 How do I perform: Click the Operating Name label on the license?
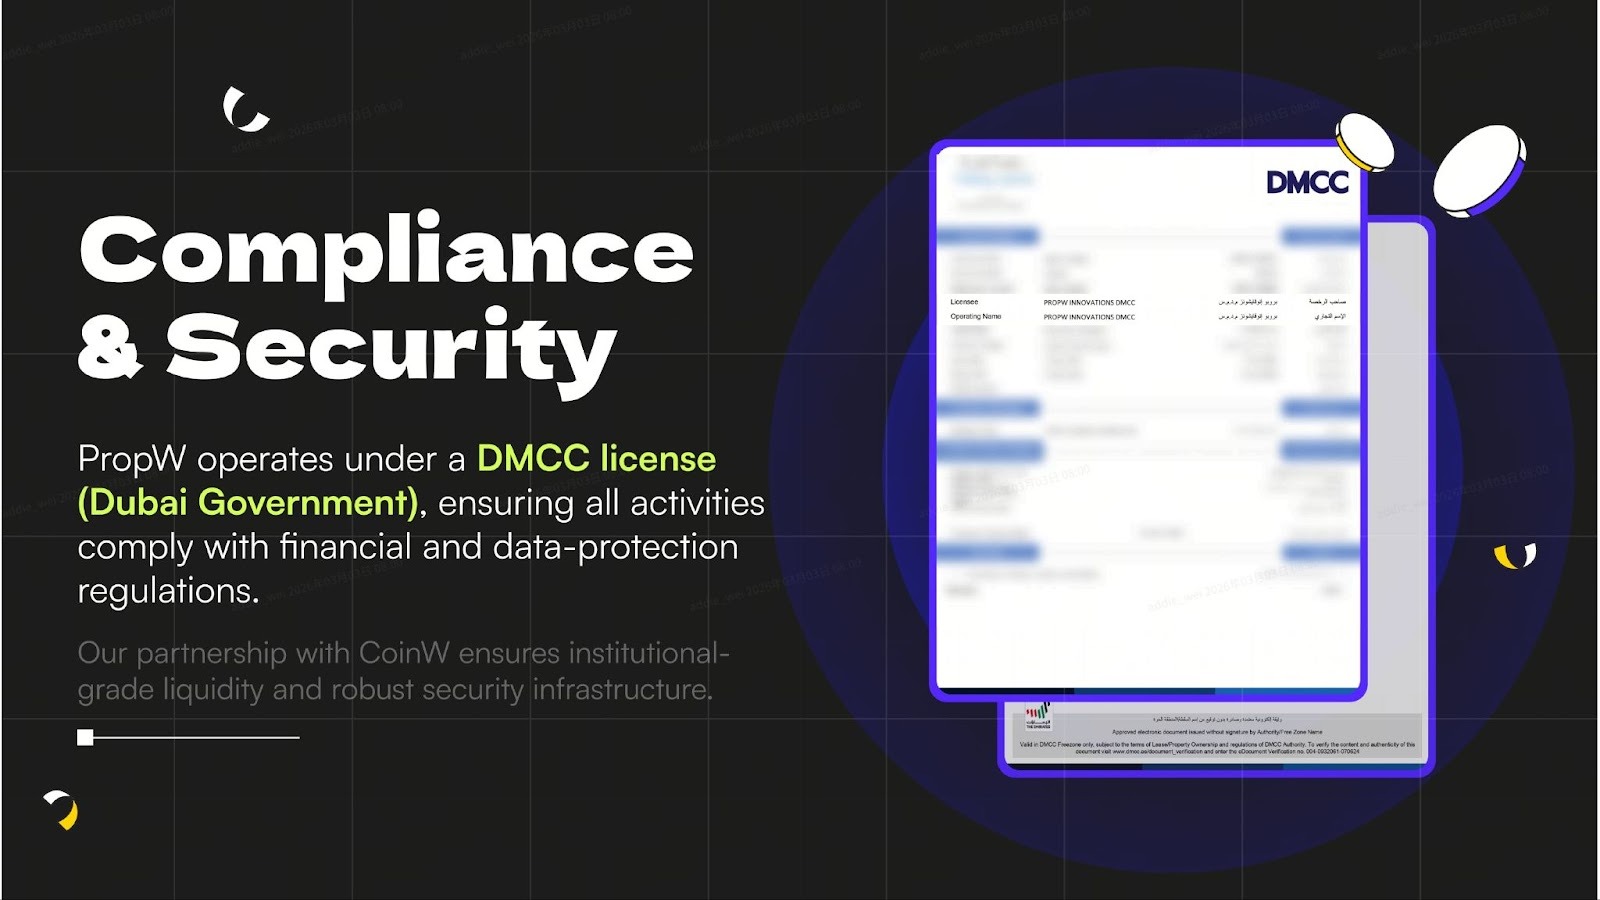pos(975,316)
